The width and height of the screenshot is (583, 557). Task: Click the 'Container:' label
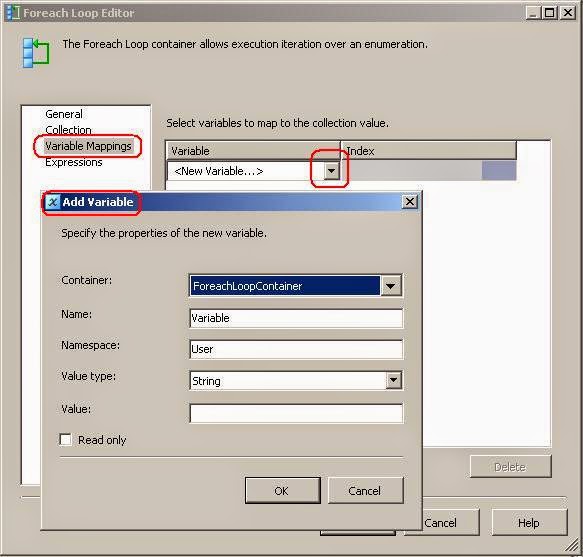click(x=86, y=280)
